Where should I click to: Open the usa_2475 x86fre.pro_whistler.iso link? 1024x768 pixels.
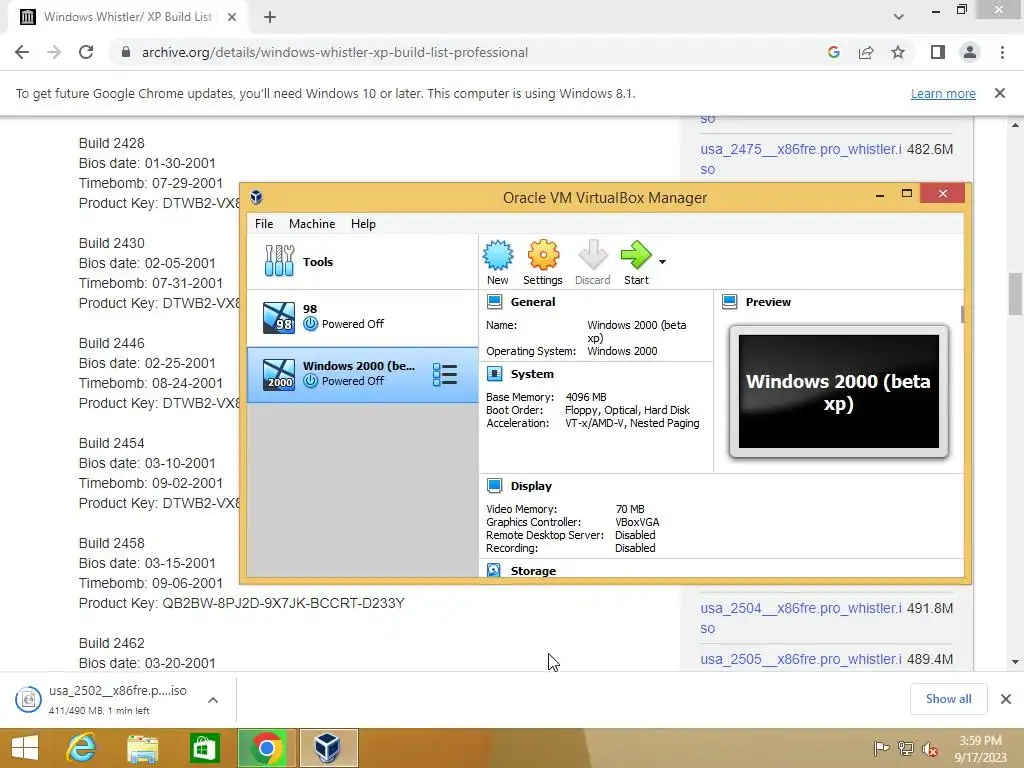(801, 159)
